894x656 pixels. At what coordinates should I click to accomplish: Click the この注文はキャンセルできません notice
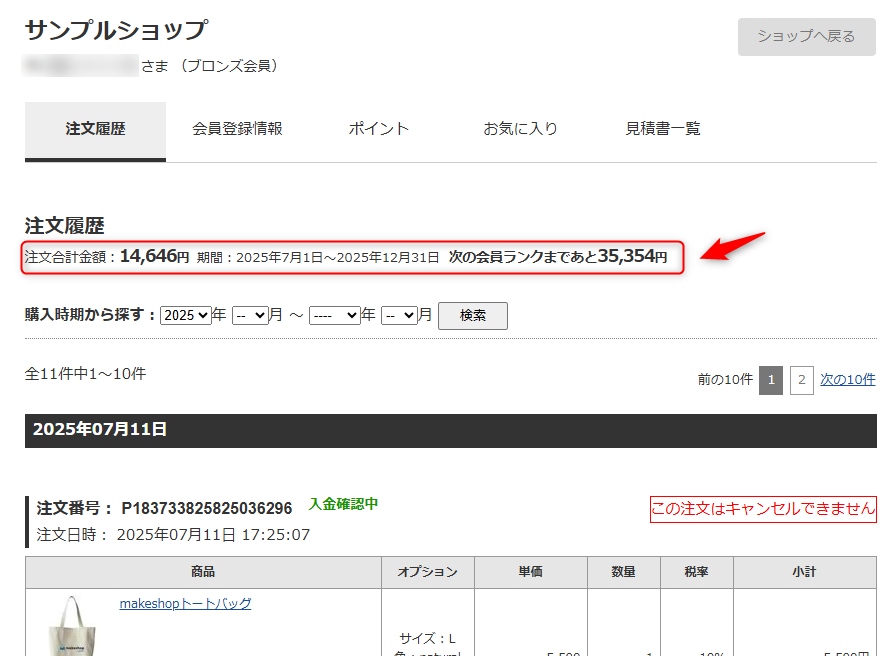coord(763,509)
